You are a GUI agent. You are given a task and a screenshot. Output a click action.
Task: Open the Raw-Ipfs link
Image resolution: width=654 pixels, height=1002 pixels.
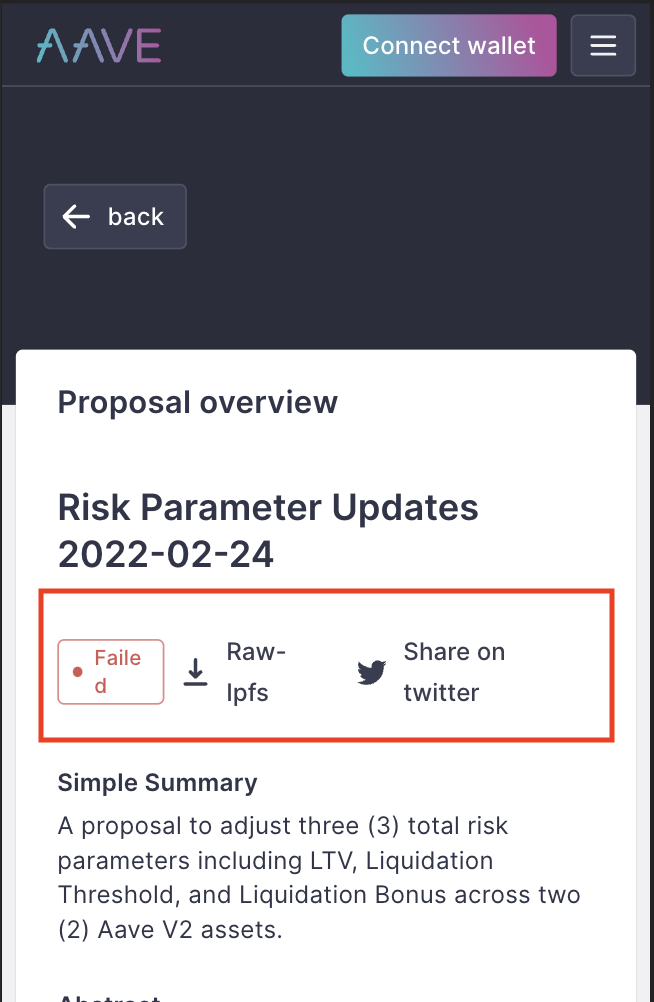coord(256,672)
